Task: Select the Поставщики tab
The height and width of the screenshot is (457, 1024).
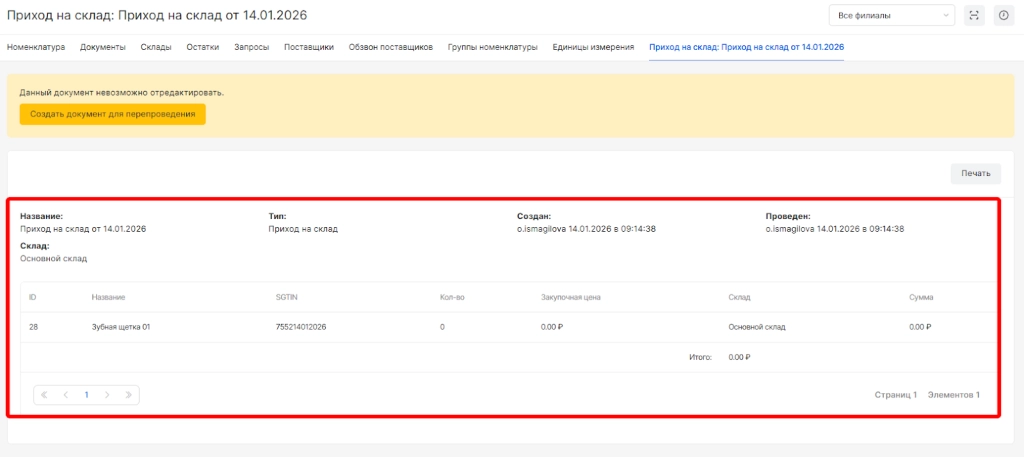Action: coord(309,47)
